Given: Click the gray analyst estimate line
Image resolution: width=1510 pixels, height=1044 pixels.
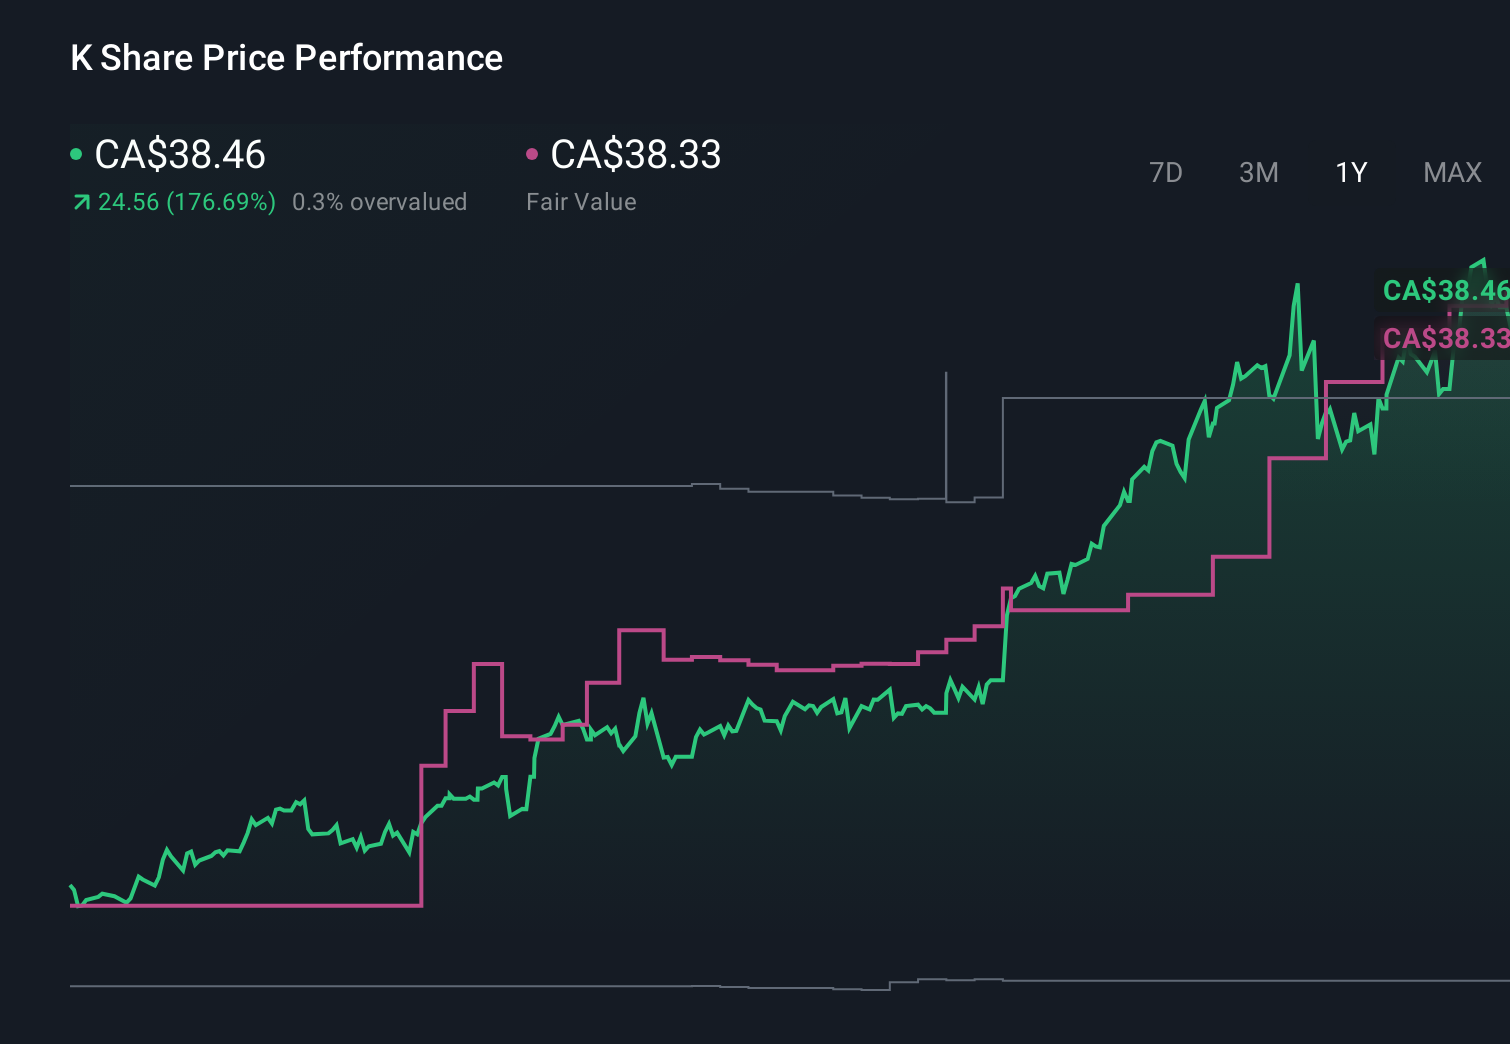Looking at the screenshot, I should (x=400, y=488).
